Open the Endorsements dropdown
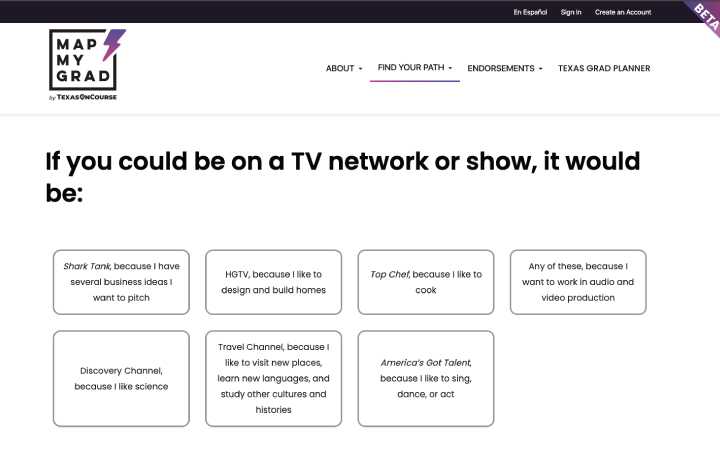This screenshot has width=720, height=460. click(504, 69)
